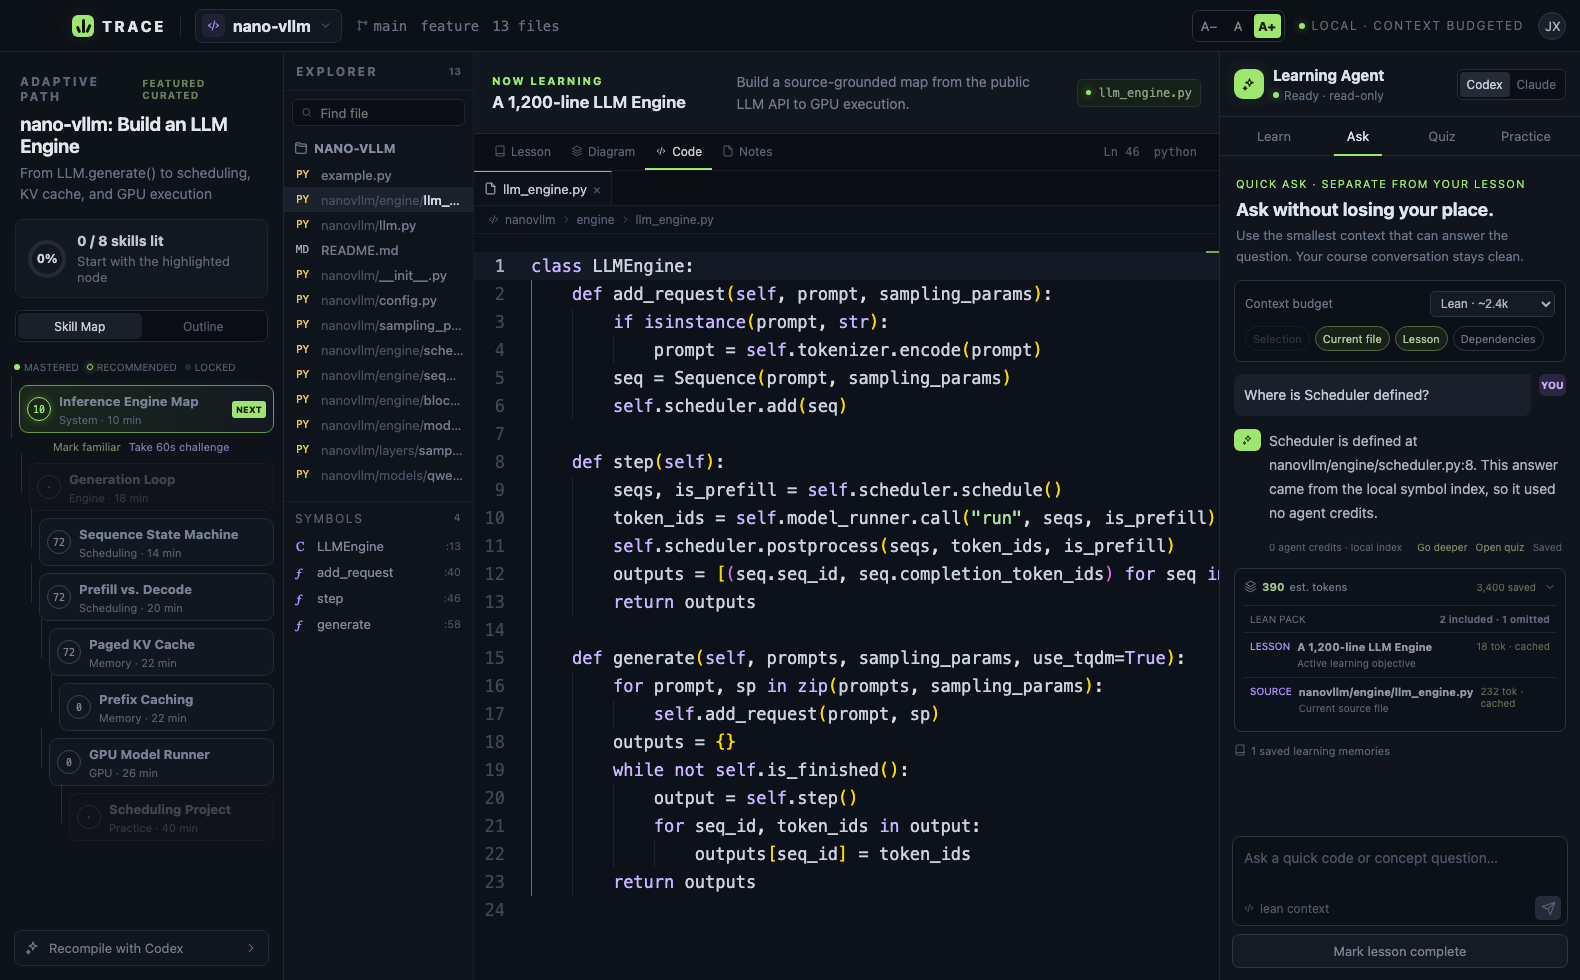This screenshot has width=1580, height=980.
Task: Click the Learning Agent sparkle icon
Action: coord(1248,84)
